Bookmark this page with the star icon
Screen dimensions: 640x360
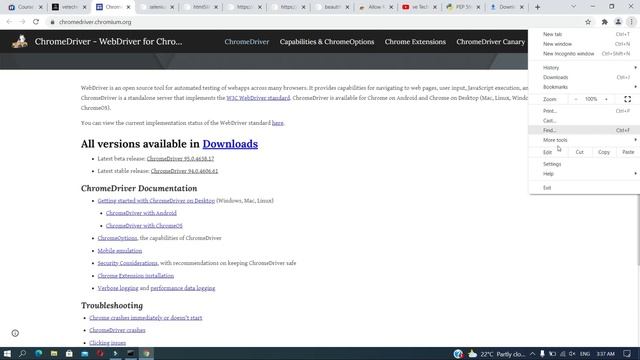coord(588,22)
